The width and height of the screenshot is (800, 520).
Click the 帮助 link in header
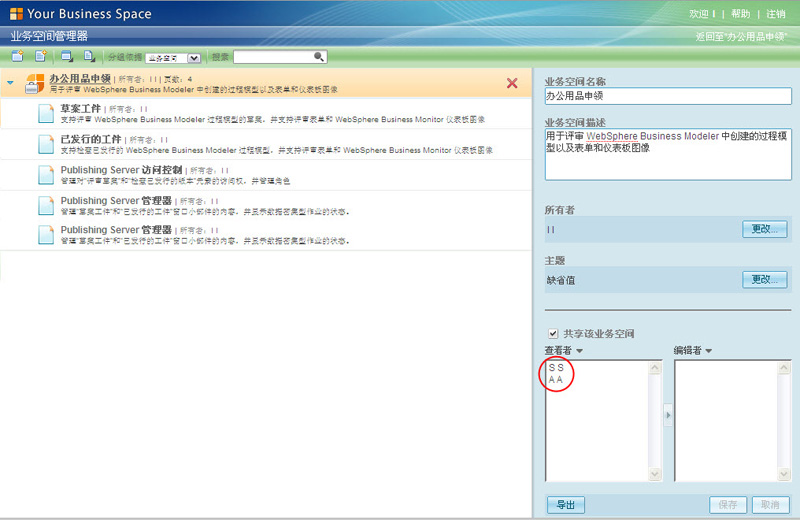point(740,14)
